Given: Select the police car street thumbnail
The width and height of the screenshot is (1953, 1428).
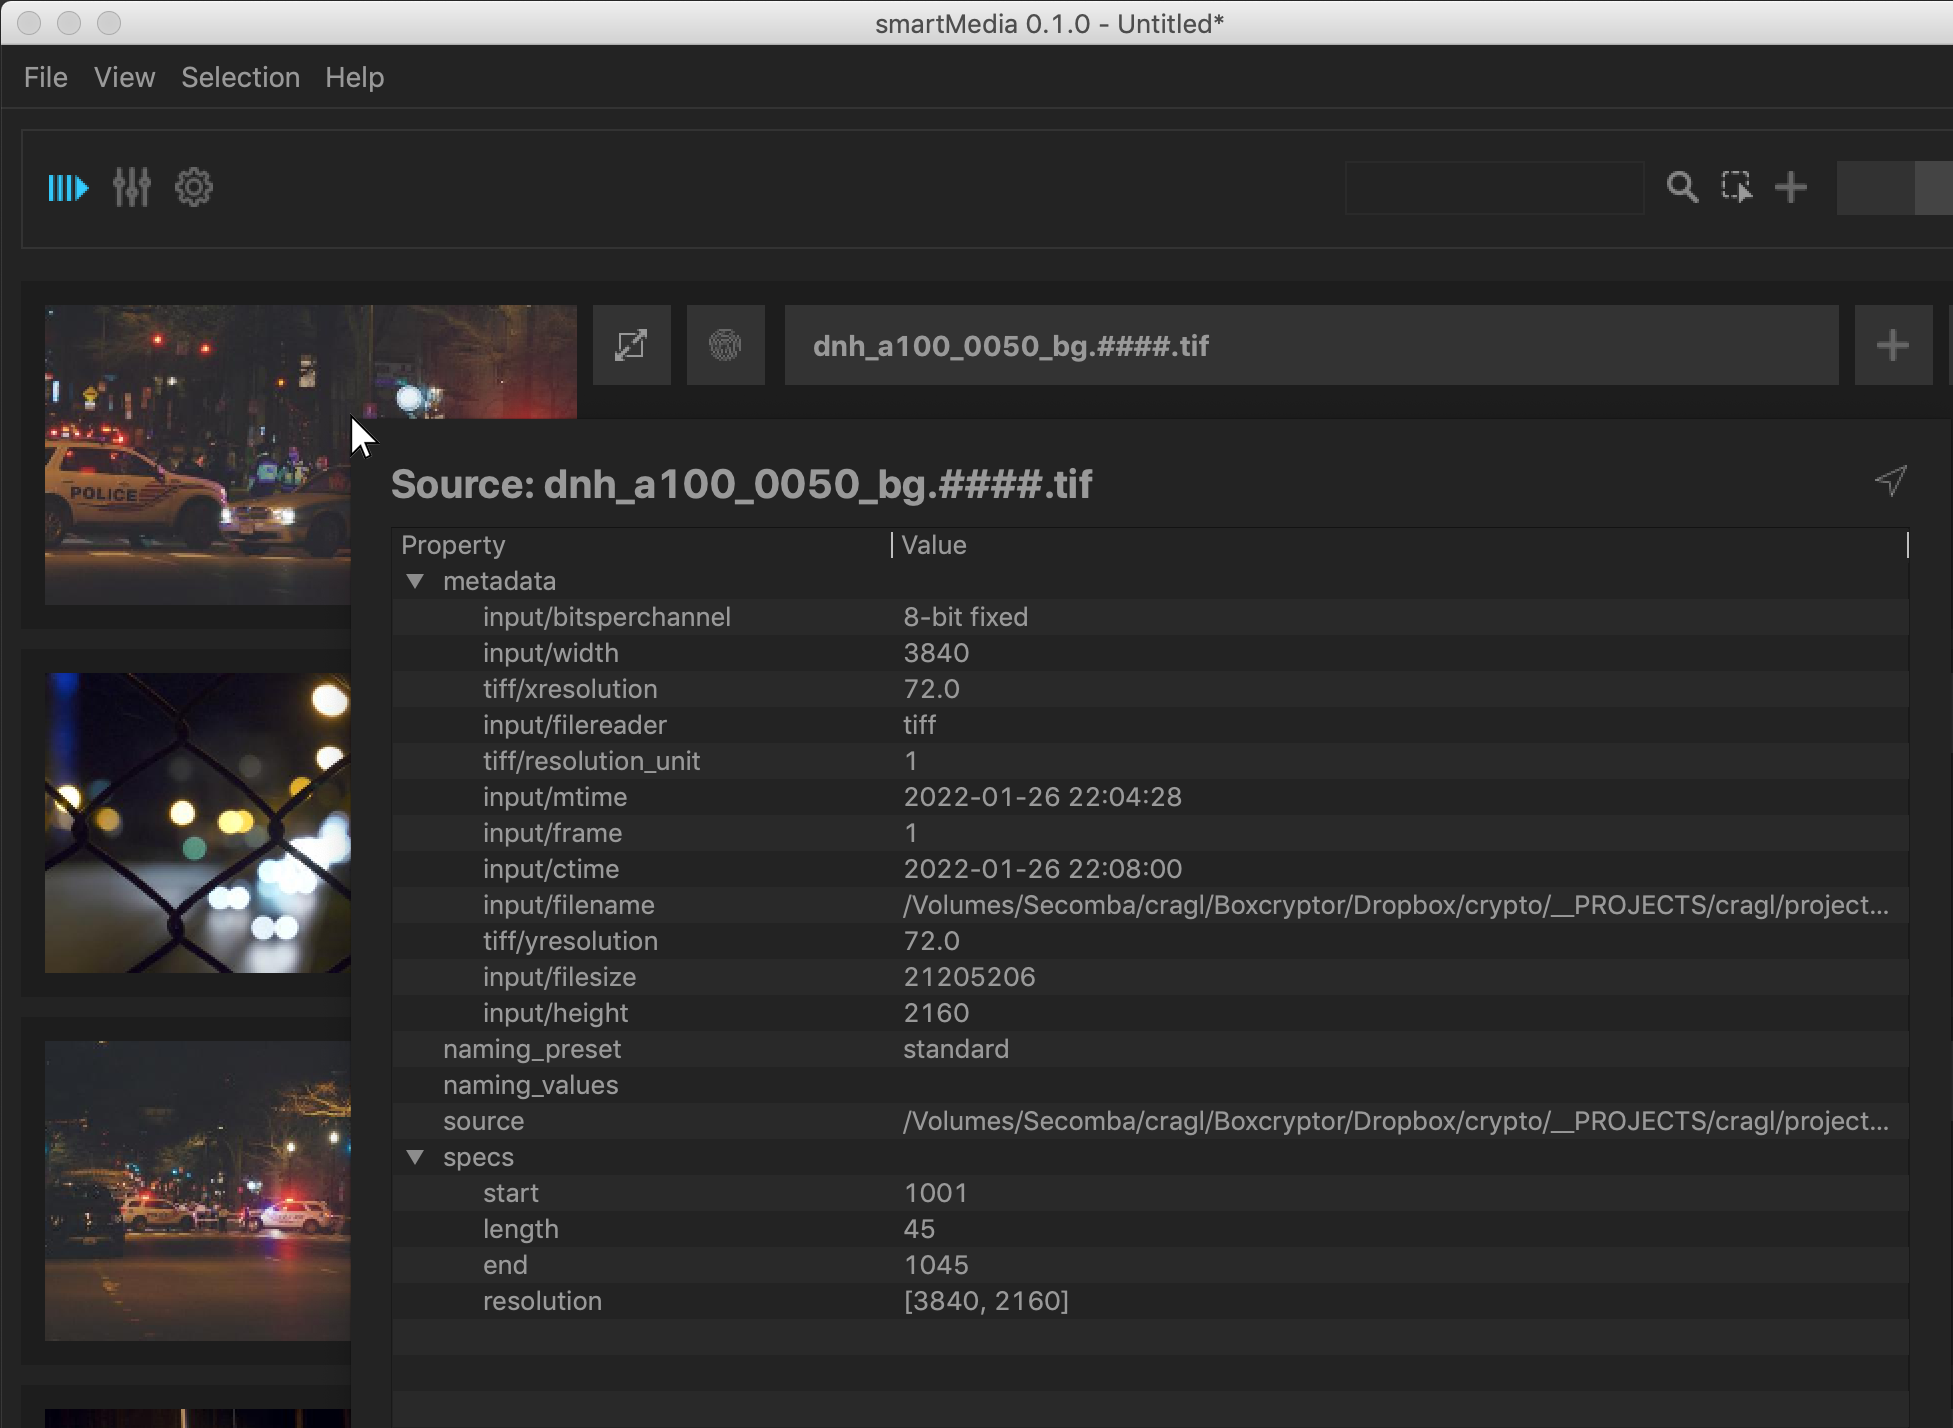Looking at the screenshot, I should click(x=198, y=1190).
